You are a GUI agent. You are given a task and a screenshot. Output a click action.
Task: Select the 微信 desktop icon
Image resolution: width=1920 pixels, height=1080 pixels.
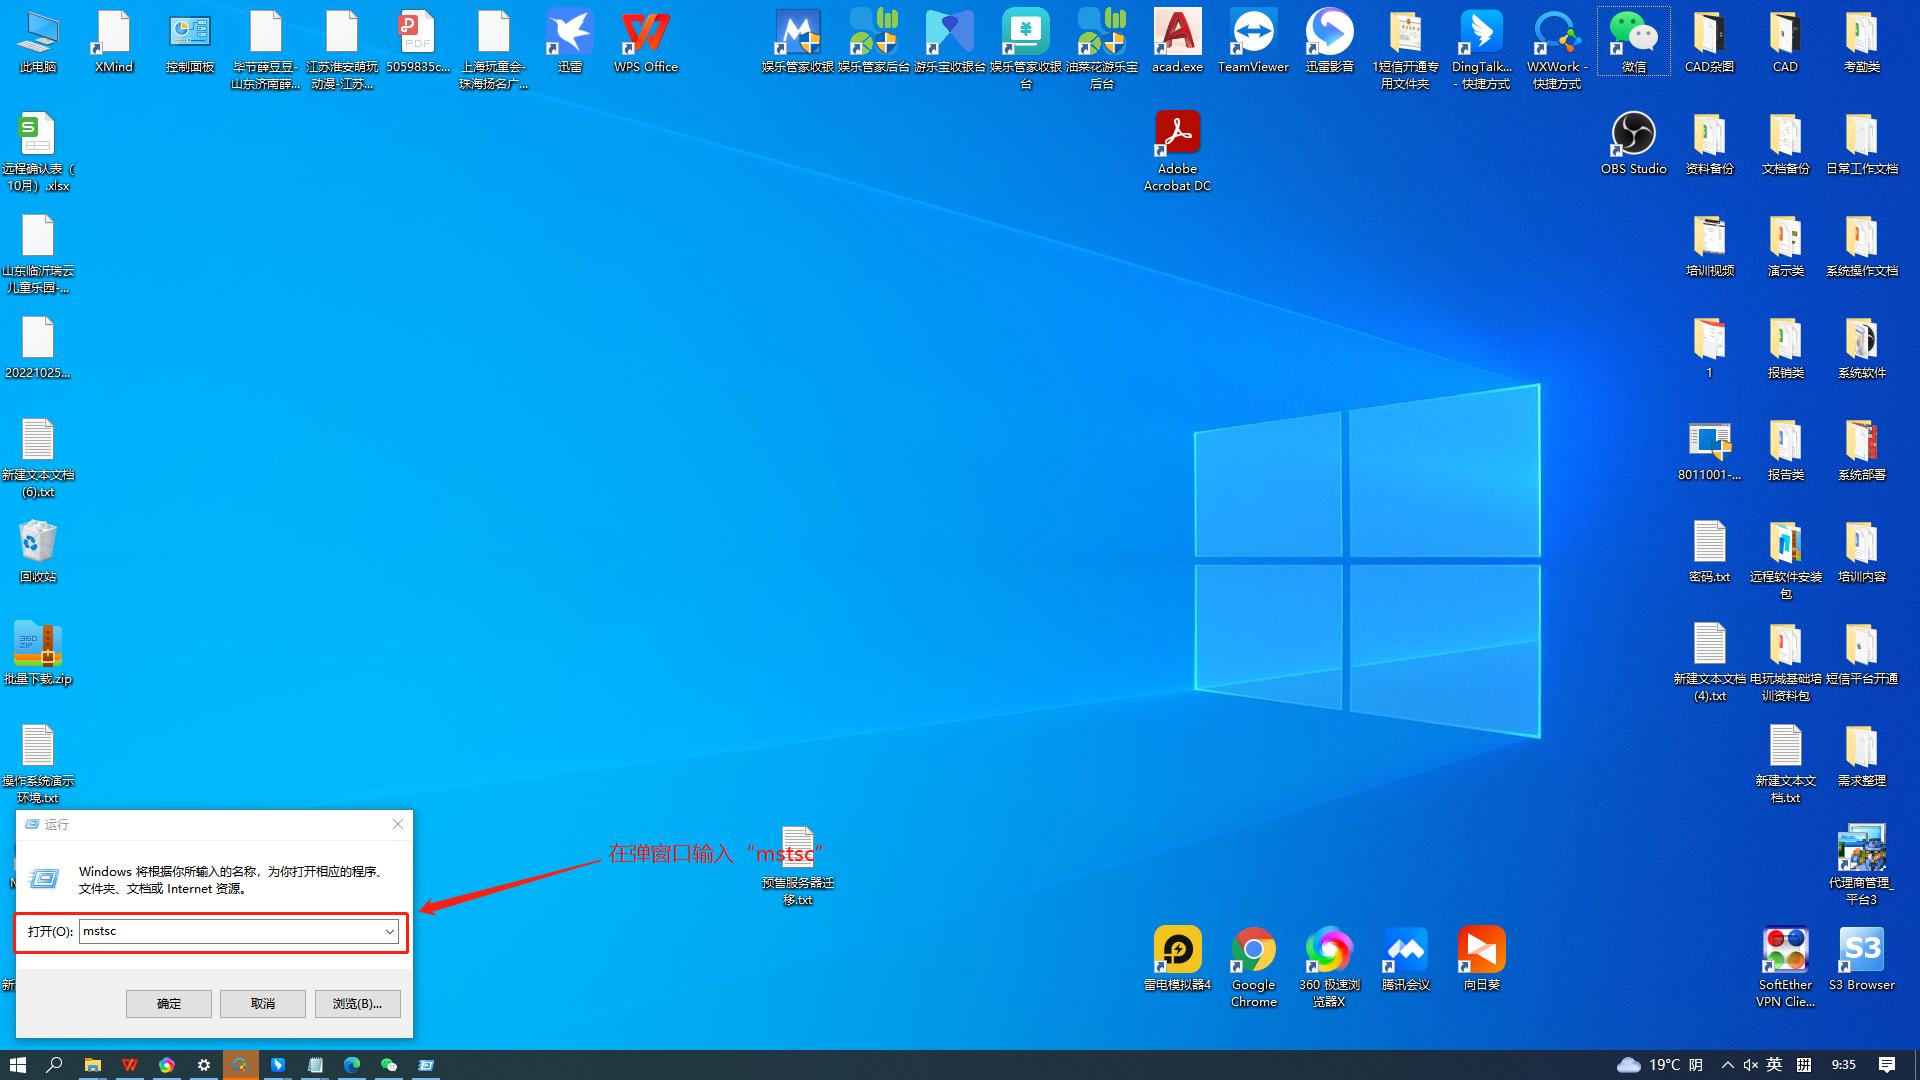[x=1634, y=43]
